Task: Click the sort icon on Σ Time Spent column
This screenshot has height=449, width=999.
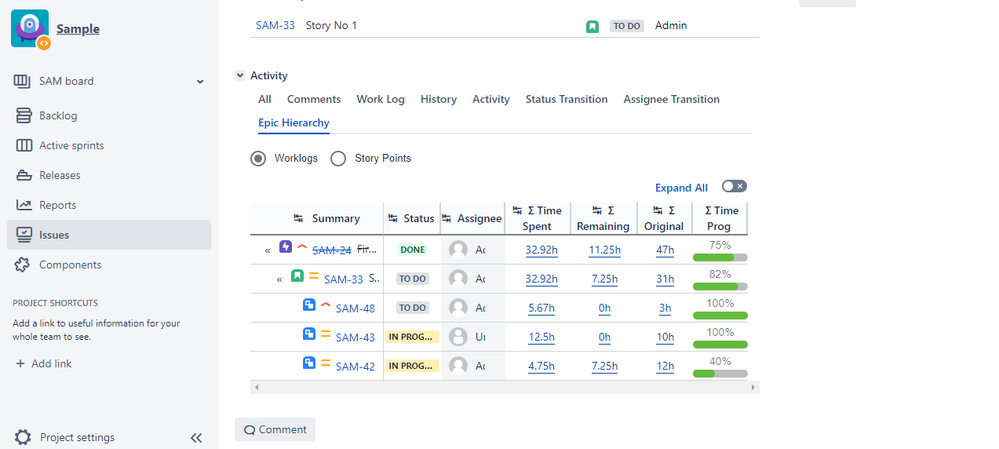Action: (x=517, y=211)
